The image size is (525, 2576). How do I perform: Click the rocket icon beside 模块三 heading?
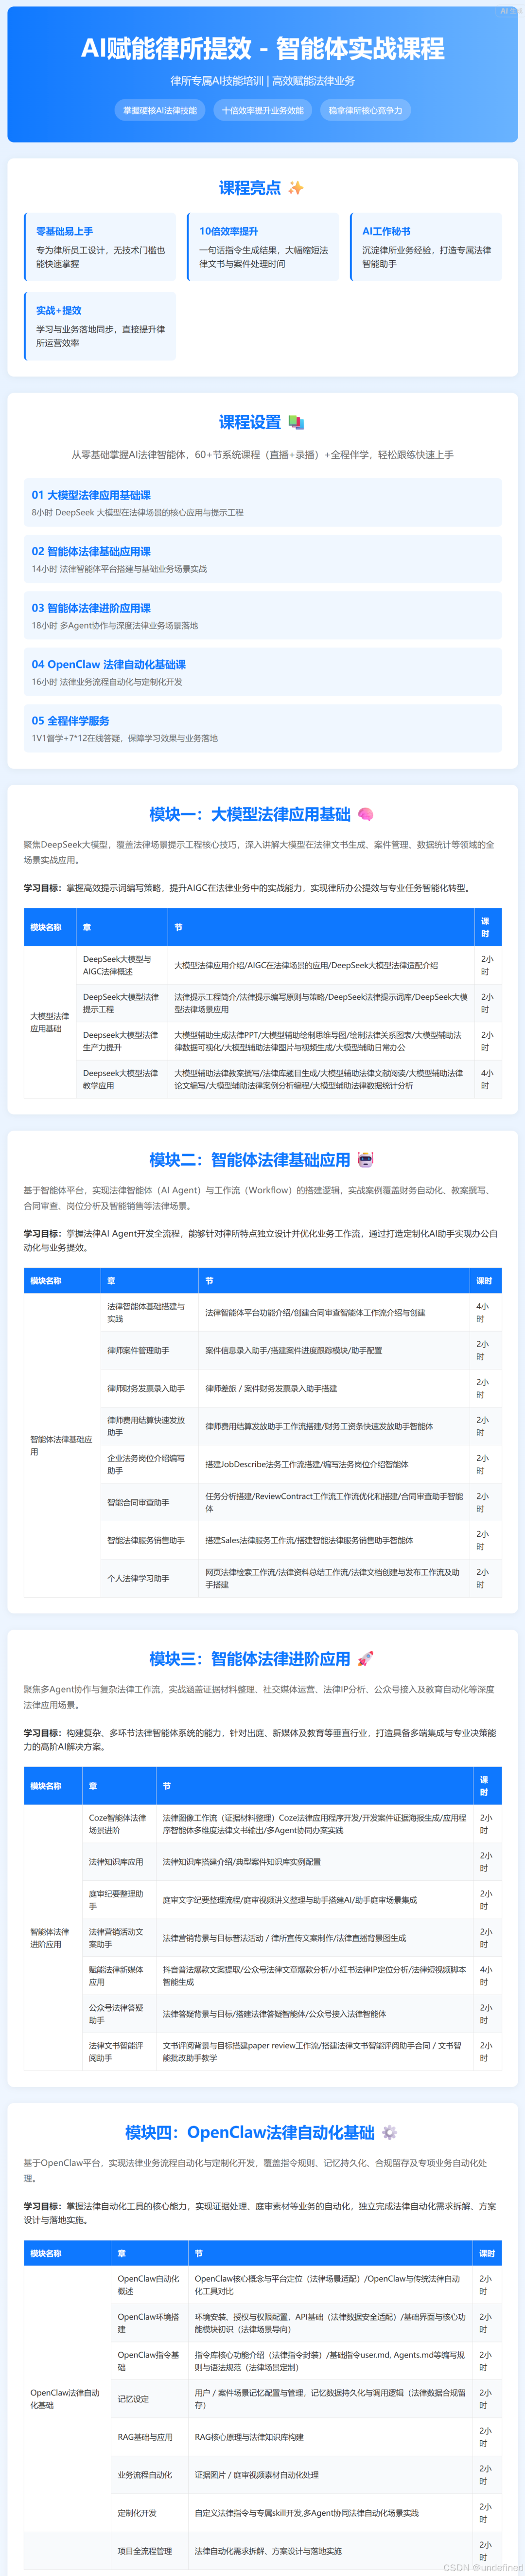click(x=365, y=1659)
